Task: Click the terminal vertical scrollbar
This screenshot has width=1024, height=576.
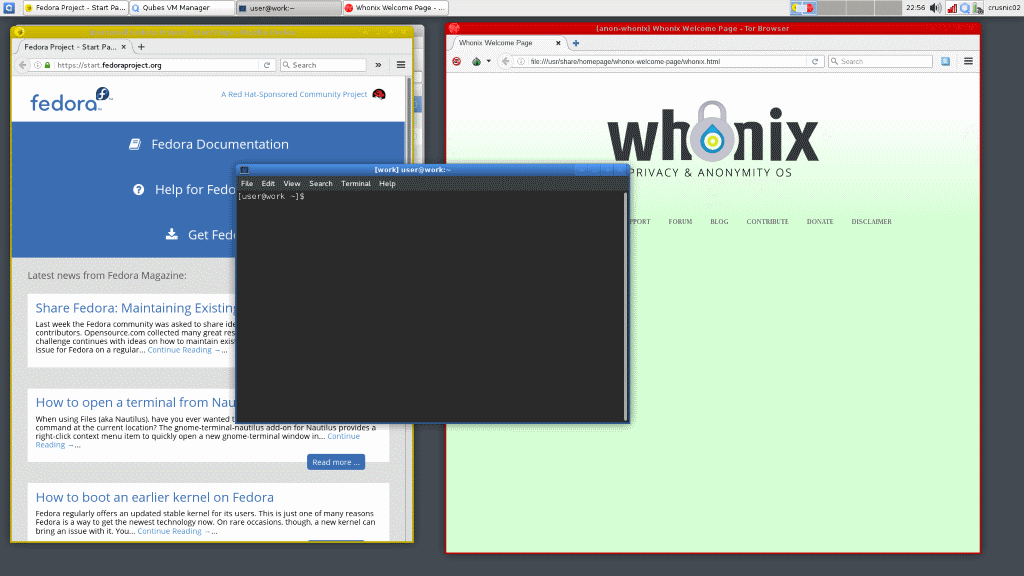Action: pos(625,306)
